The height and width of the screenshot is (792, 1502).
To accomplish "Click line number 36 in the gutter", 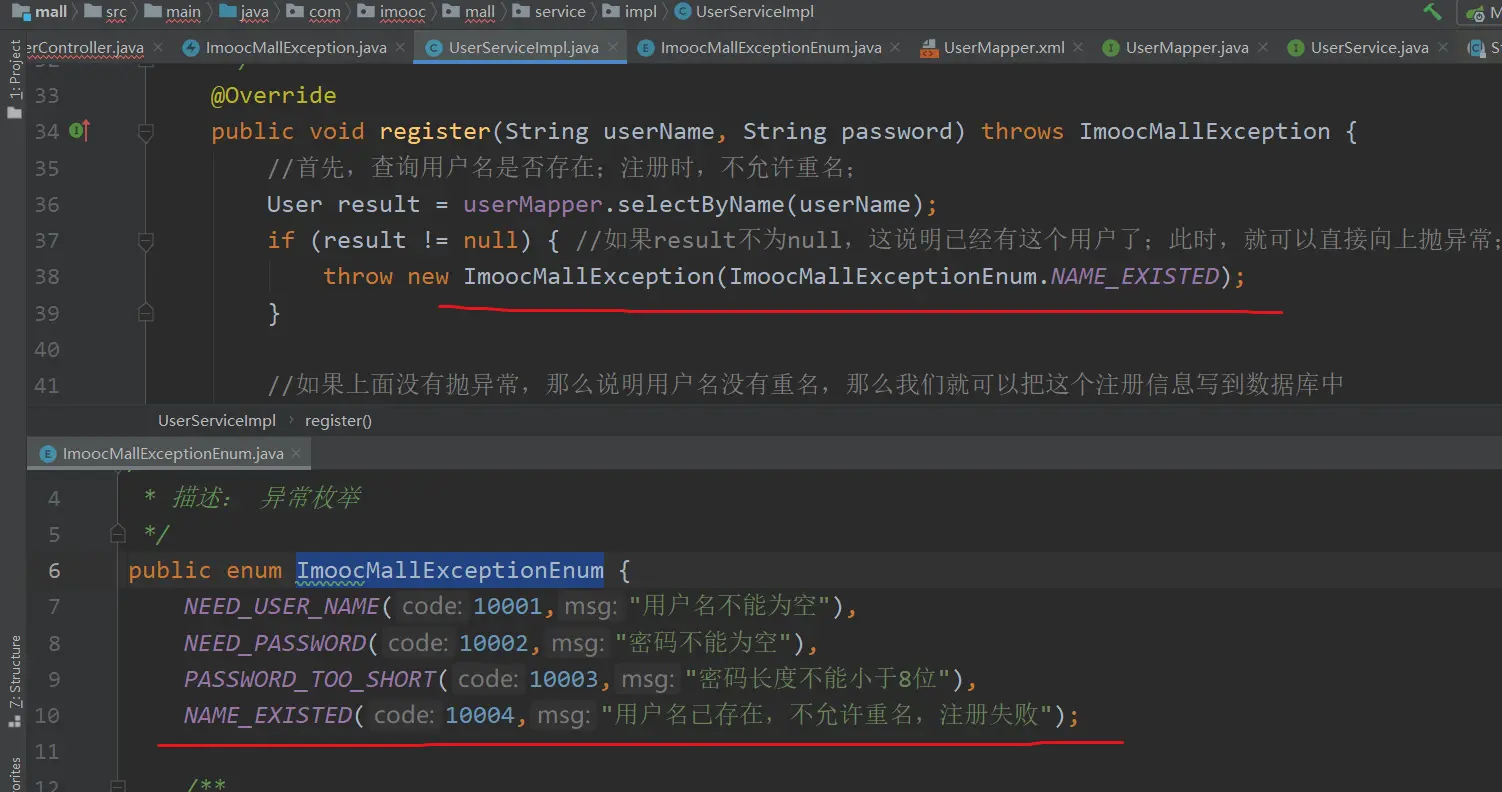I will point(47,205).
